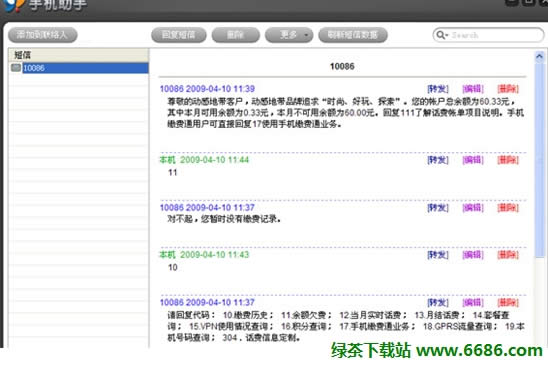Viewport: 548px width, 366px height.
Task: Edit the 对不起 message at 11:37
Action: coord(473,208)
